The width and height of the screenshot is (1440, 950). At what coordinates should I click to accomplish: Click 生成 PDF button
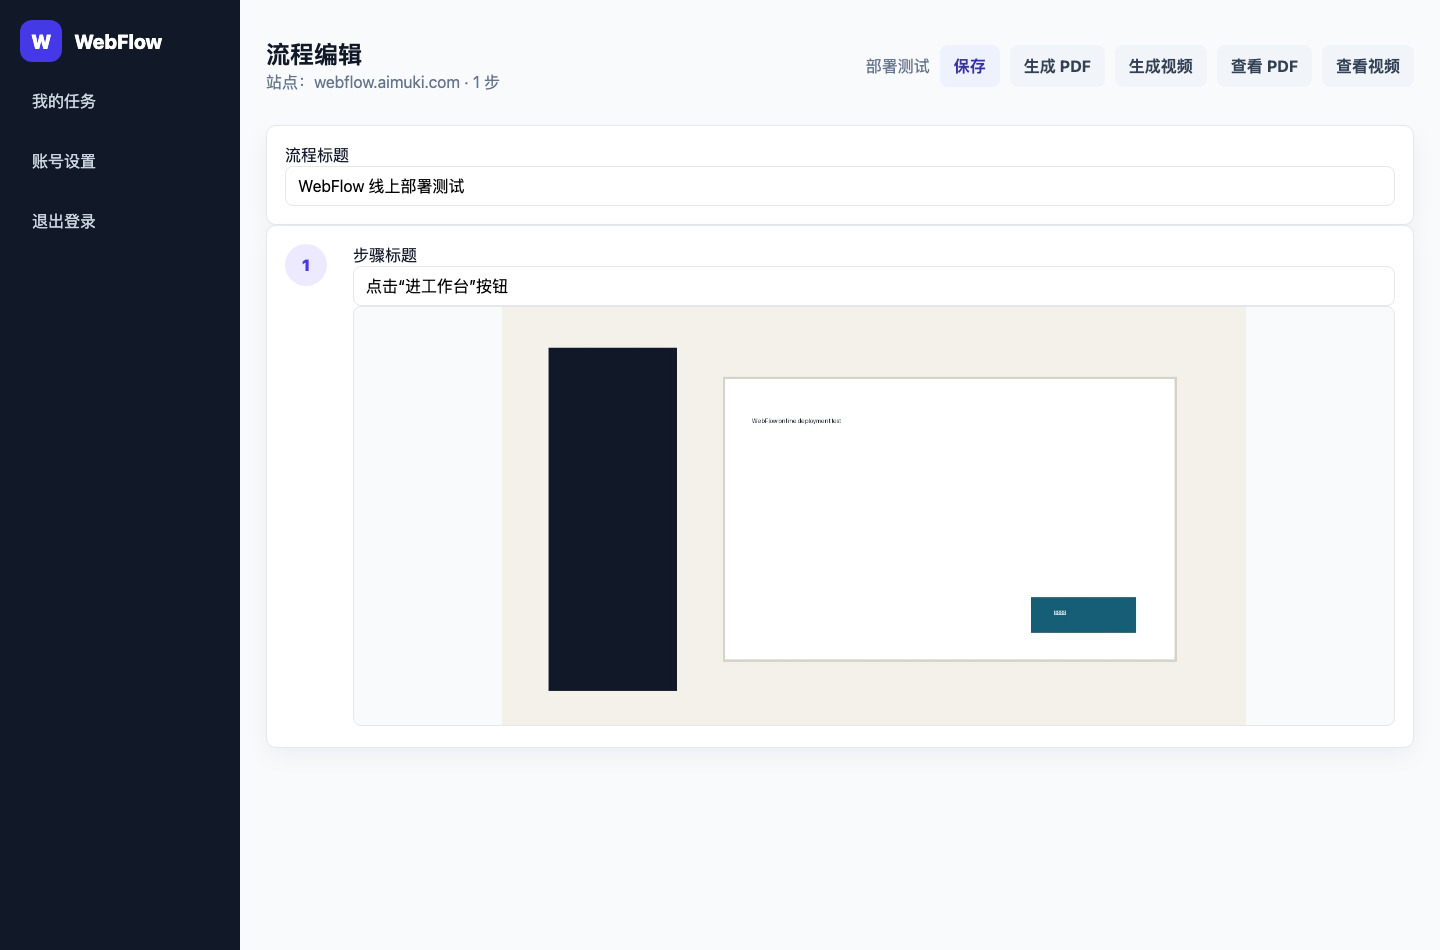click(1057, 66)
